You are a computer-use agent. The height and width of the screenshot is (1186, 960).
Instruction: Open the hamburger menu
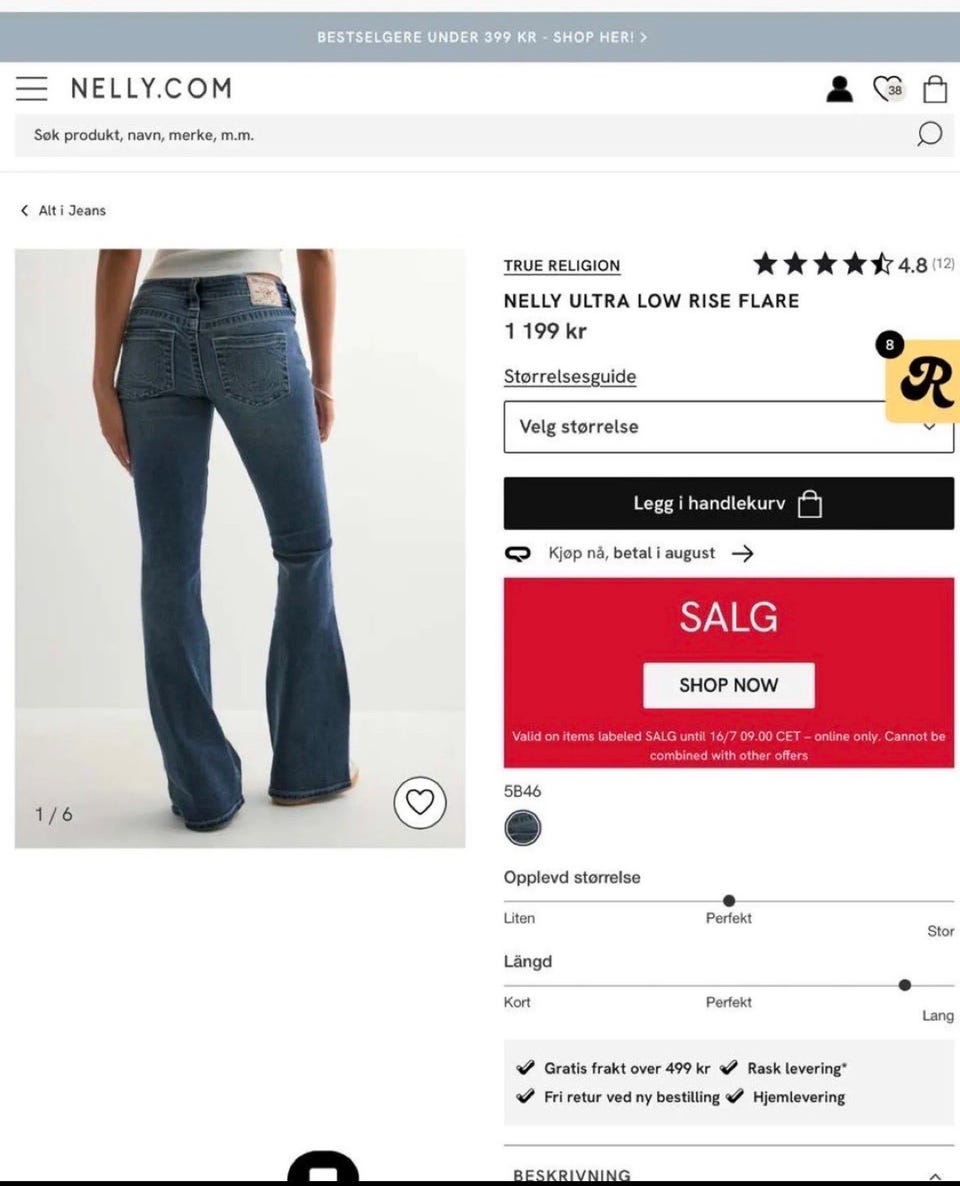[32, 88]
